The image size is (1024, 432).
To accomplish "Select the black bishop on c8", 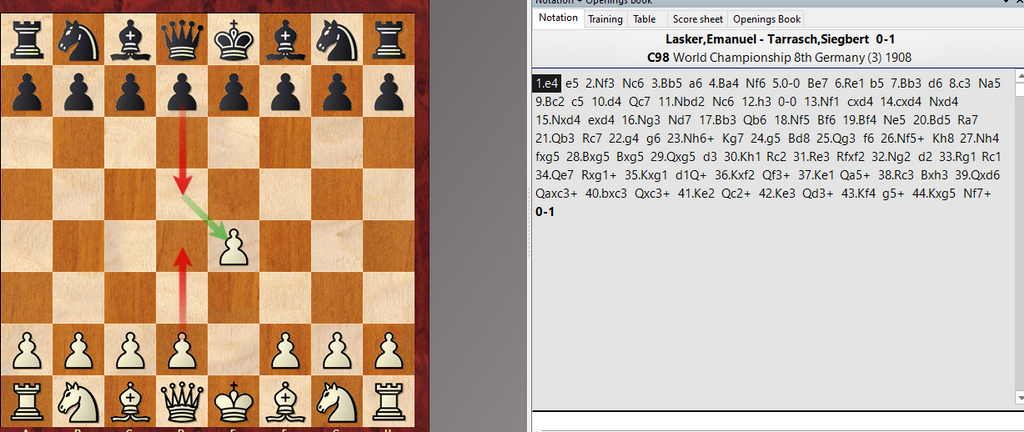I will click(130, 39).
